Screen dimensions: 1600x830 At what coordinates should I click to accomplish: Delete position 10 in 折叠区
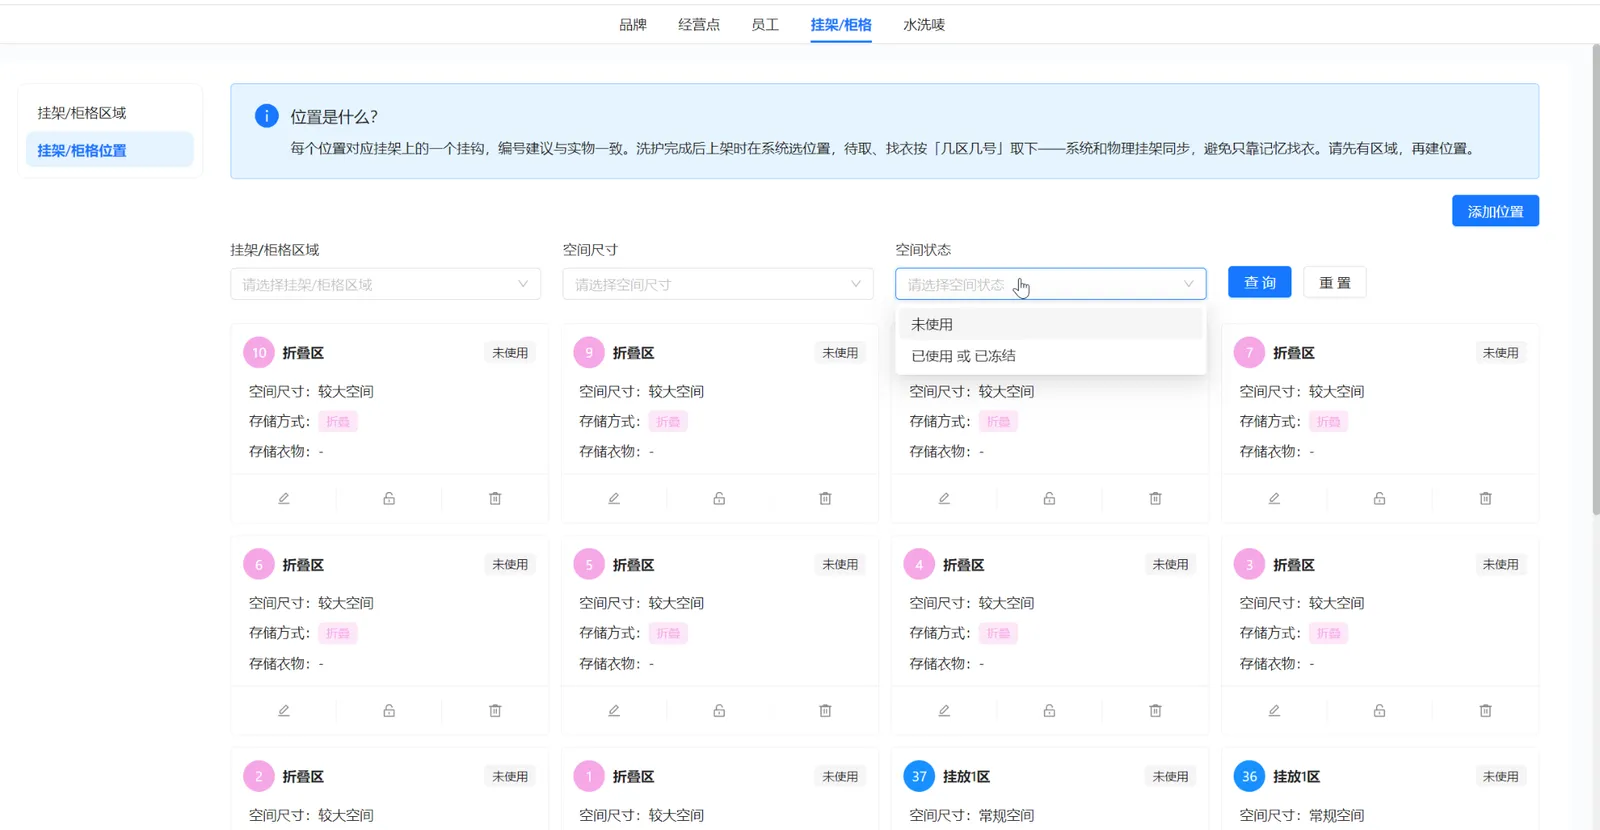[495, 498]
